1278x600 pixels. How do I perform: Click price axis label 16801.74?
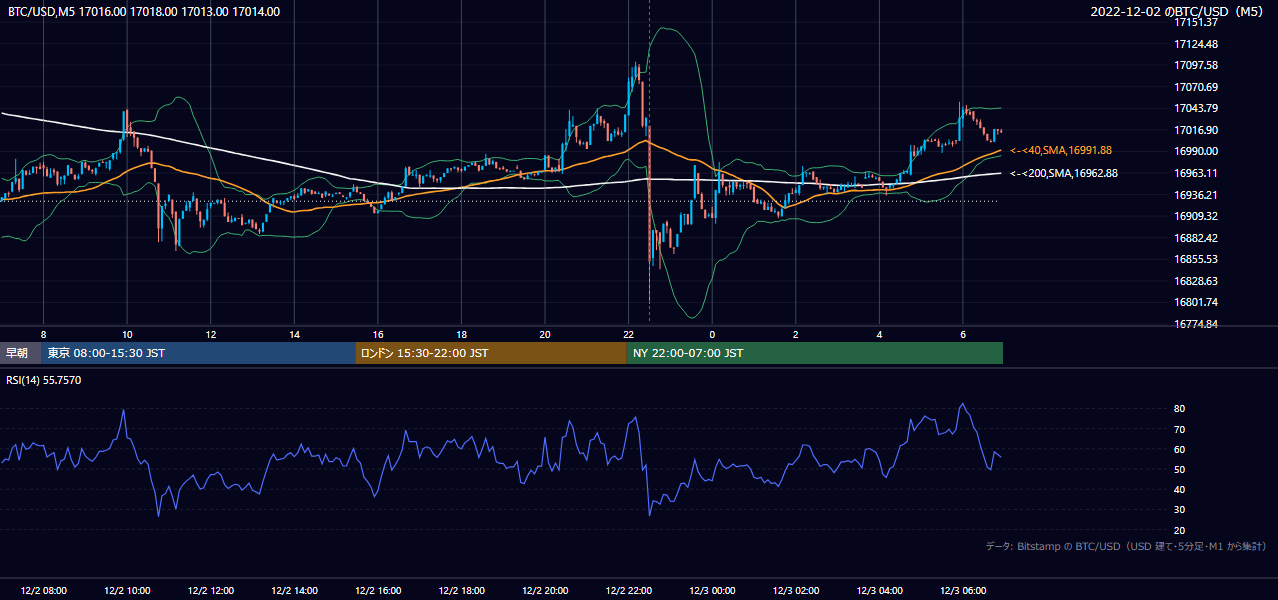click(1196, 302)
